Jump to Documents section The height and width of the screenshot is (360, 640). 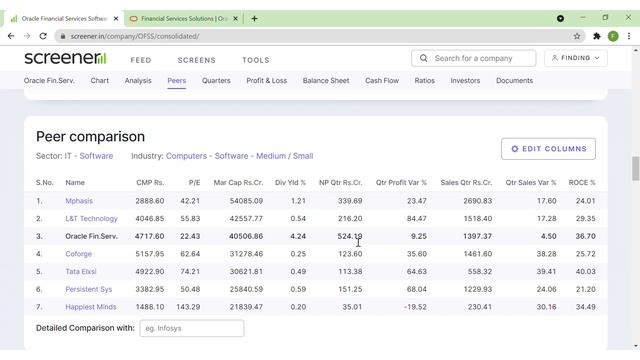514,80
